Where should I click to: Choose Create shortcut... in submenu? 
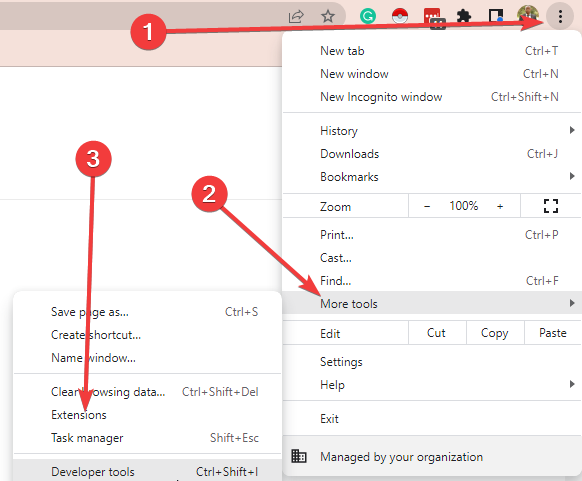click(x=147, y=335)
